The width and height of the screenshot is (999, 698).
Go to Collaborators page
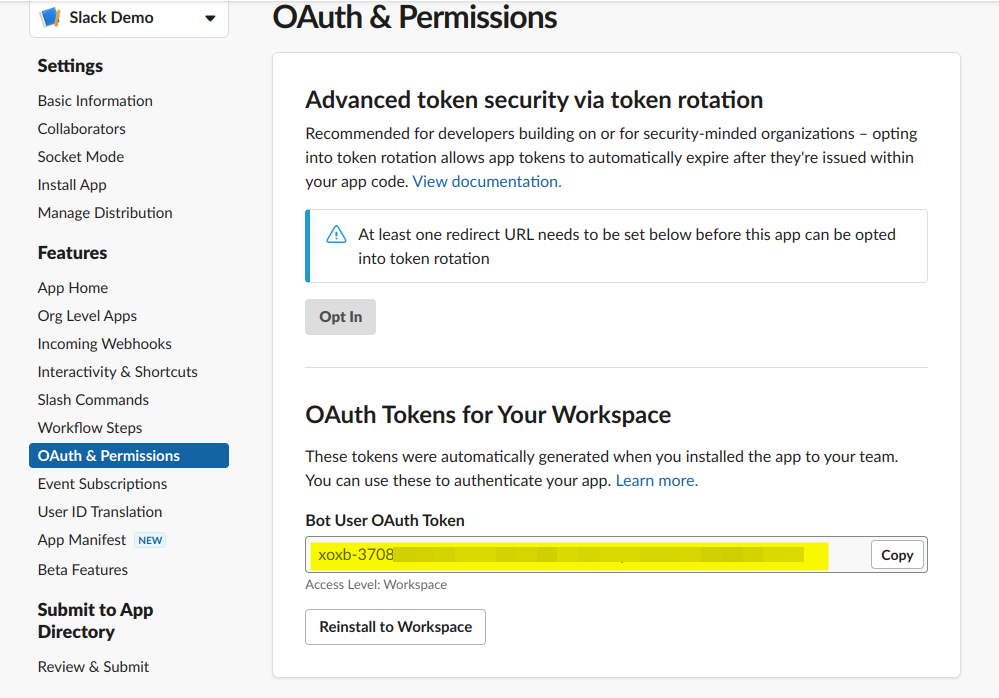click(82, 129)
